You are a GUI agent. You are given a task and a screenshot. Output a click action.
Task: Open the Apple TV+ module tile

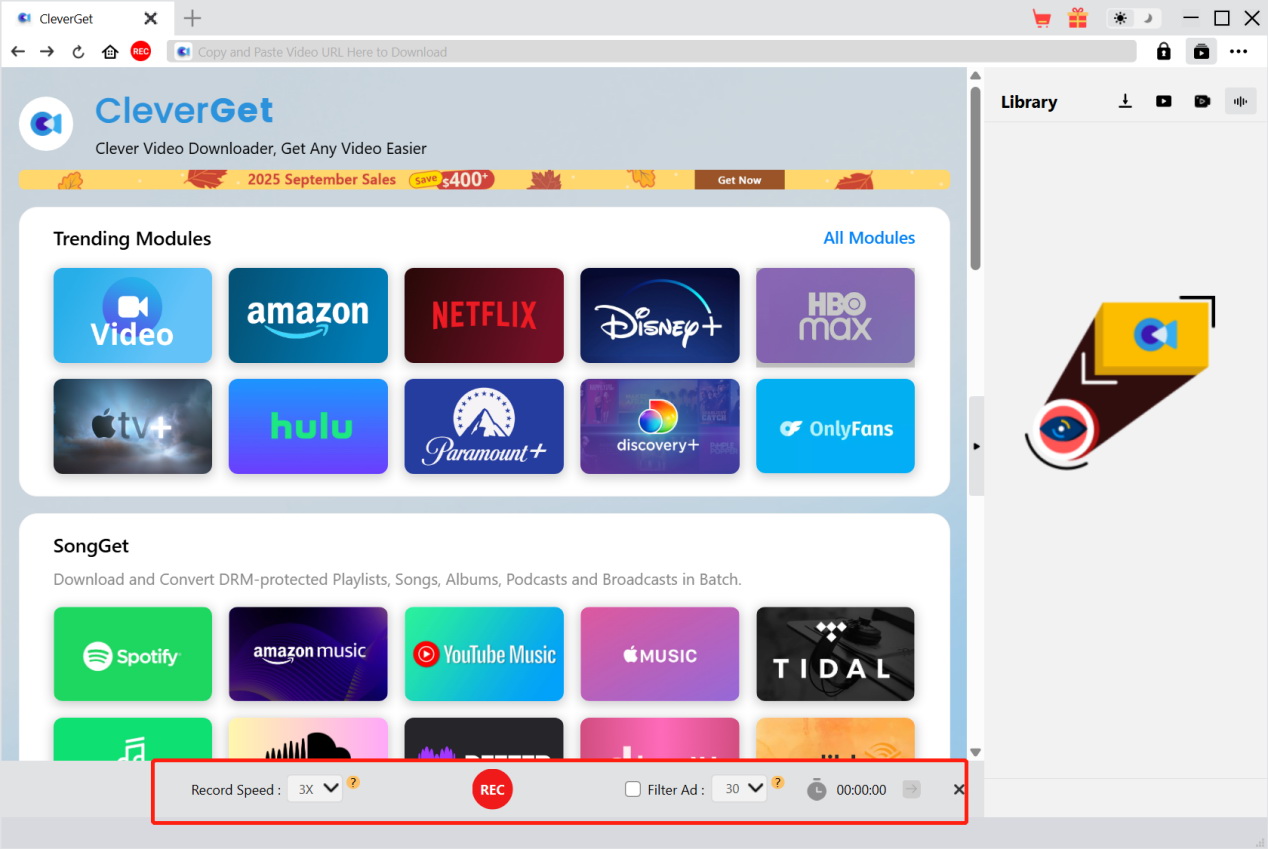[133, 426]
